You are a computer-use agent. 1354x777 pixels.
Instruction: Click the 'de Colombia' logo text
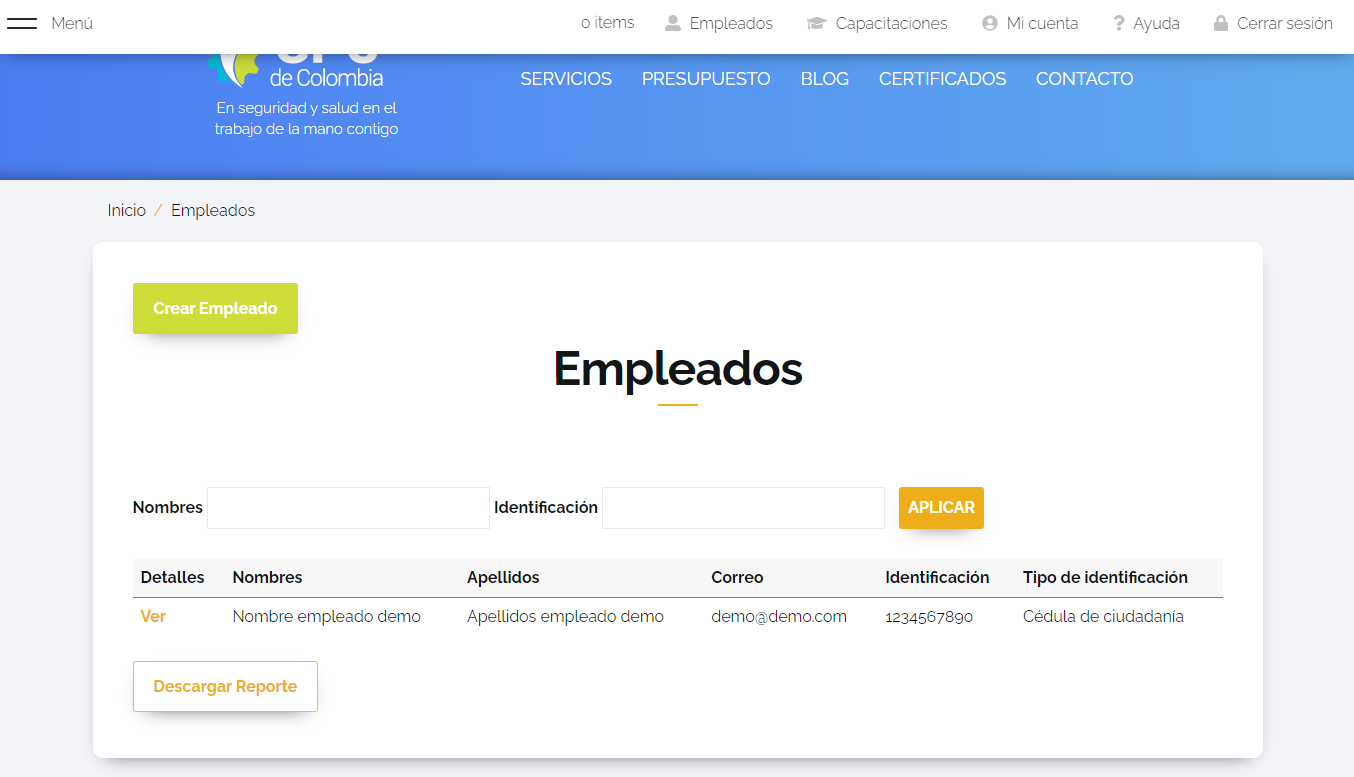point(326,78)
